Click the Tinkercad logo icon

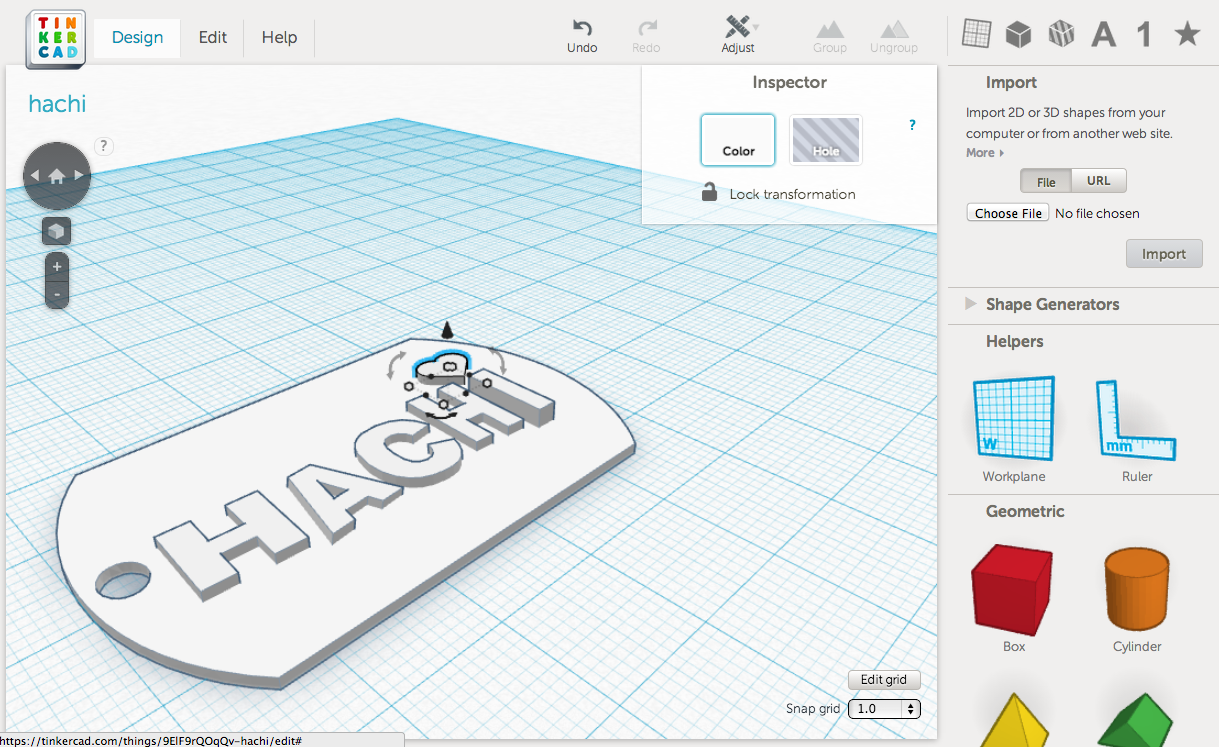point(55,38)
